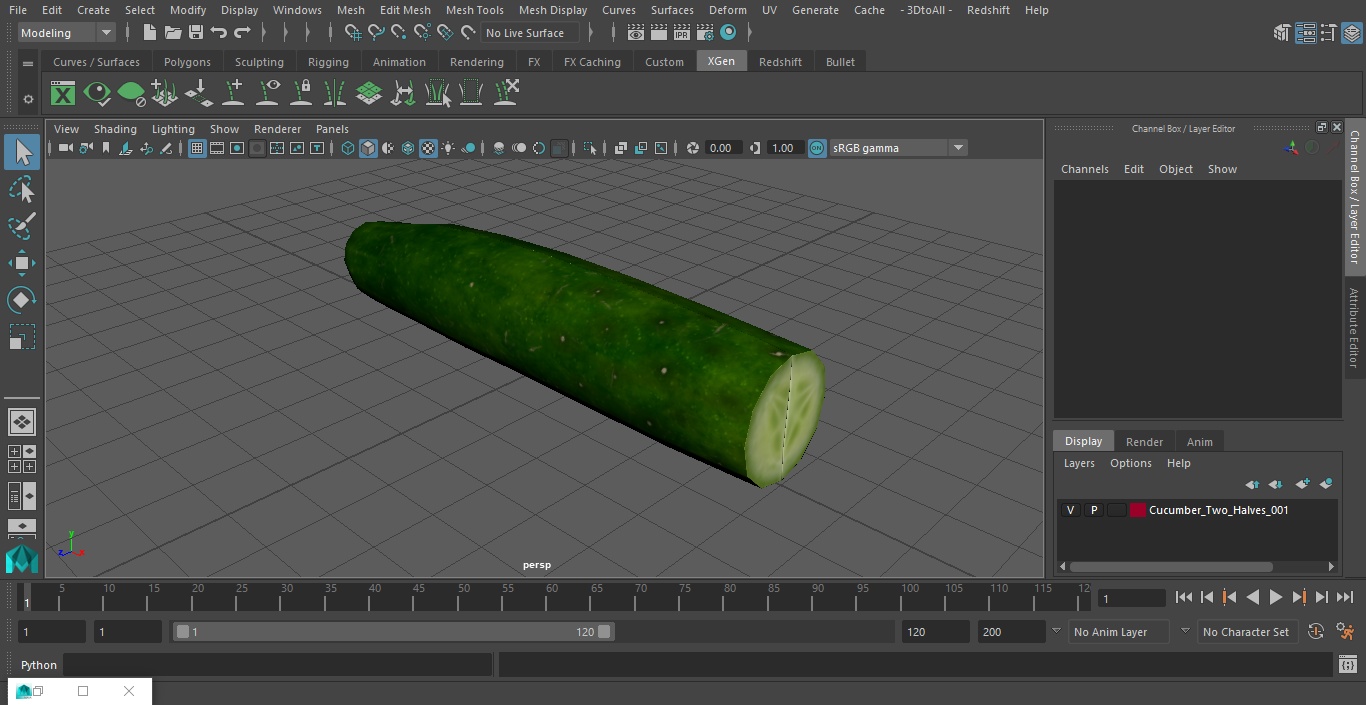Click the current frame input field
Image resolution: width=1366 pixels, height=705 pixels.
pyautogui.click(x=1132, y=598)
